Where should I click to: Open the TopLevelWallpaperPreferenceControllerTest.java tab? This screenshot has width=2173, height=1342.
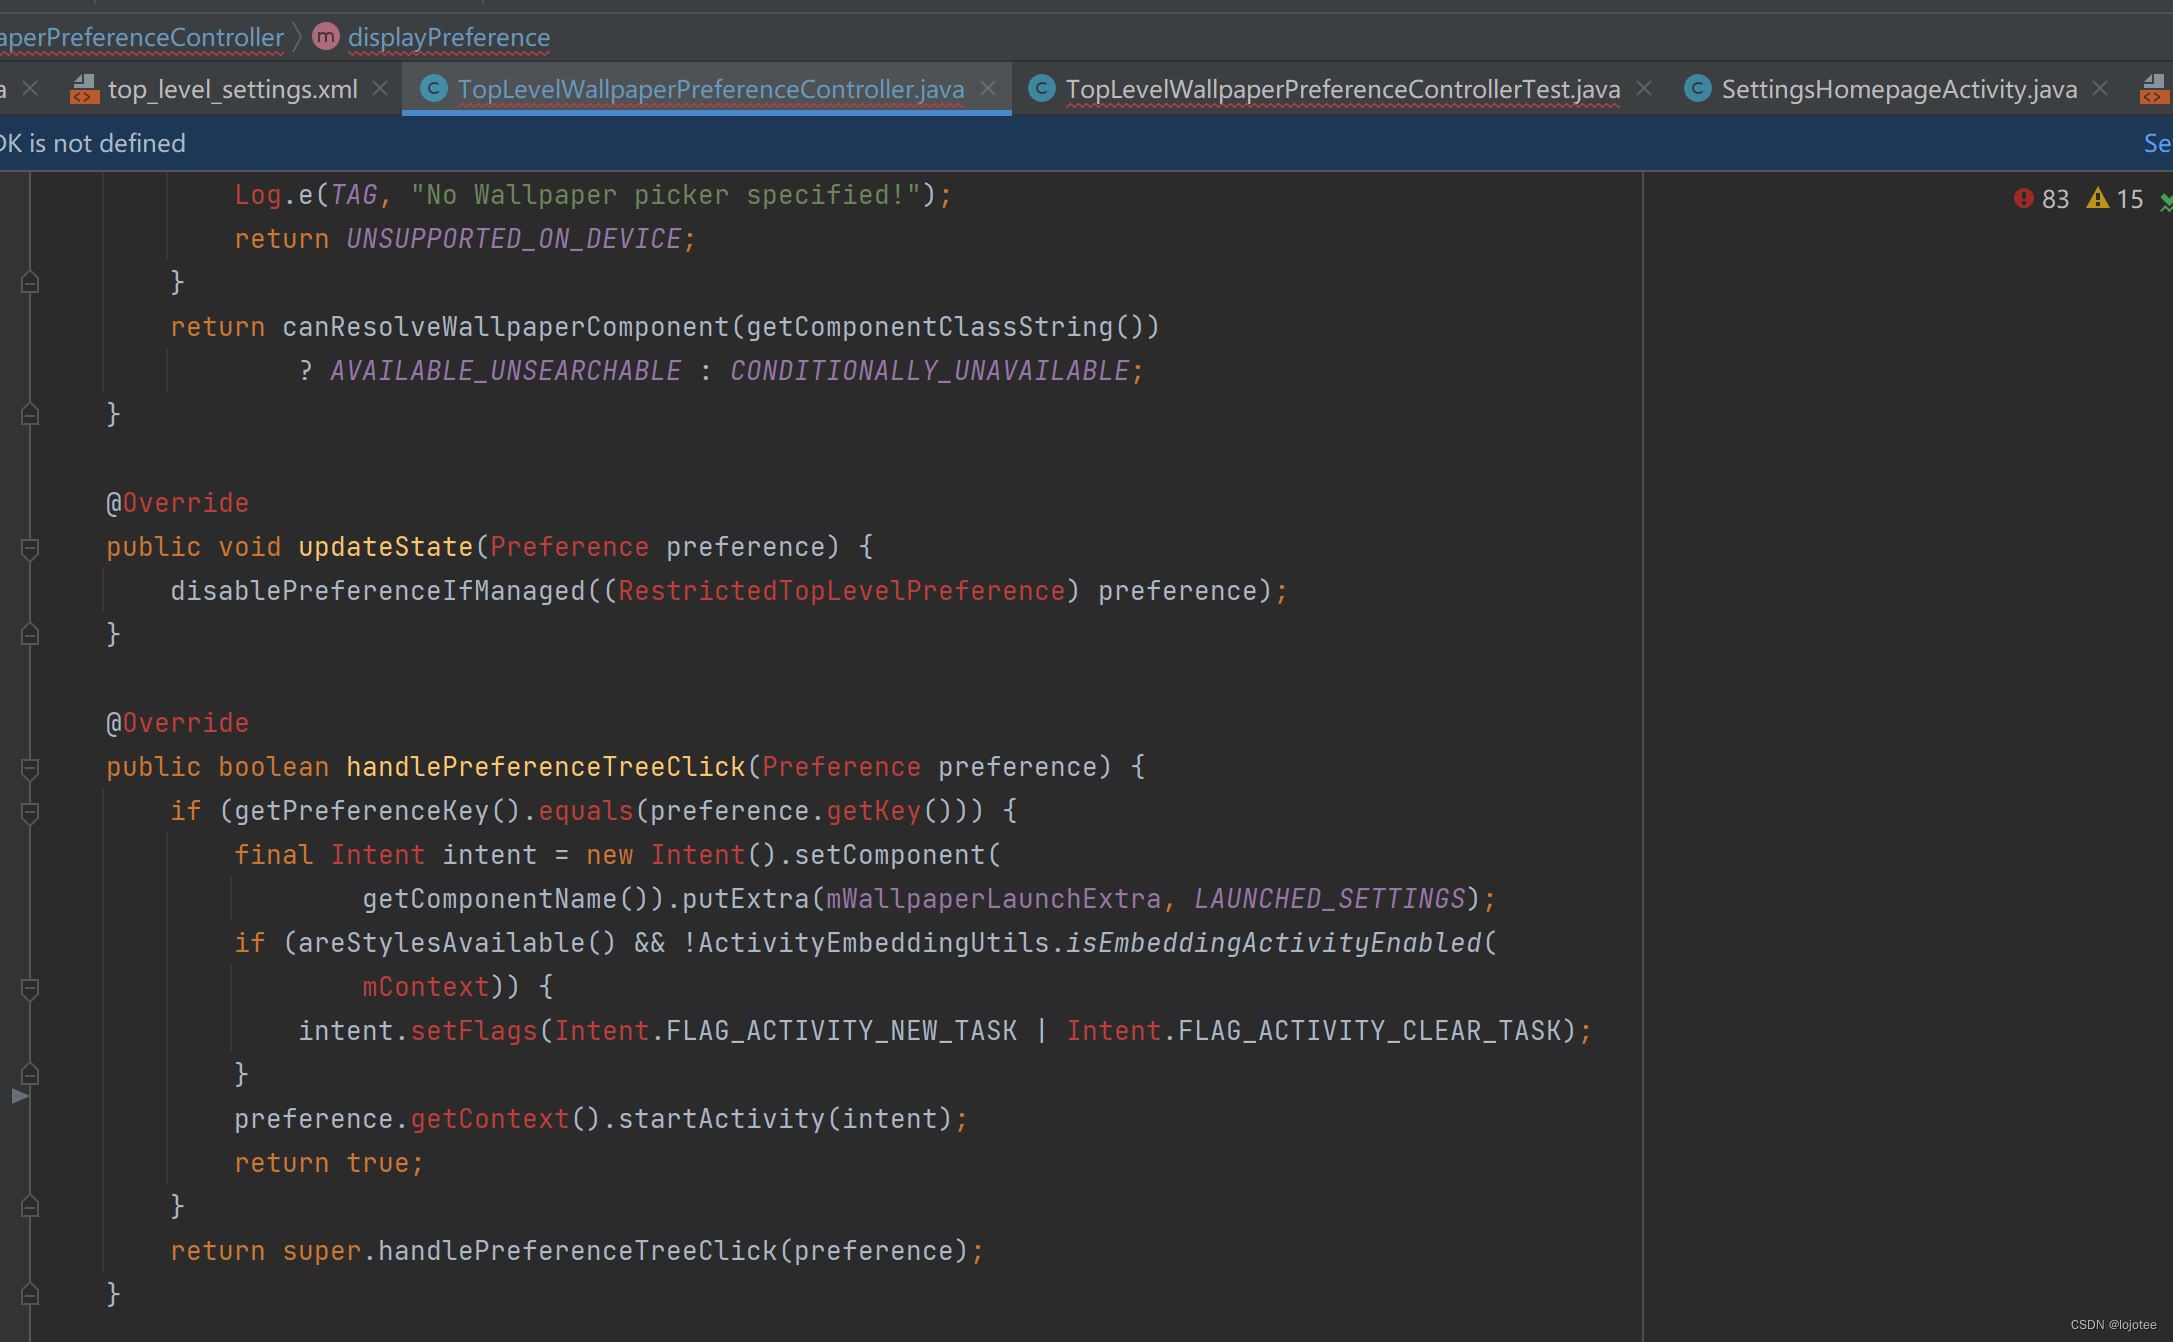click(1342, 89)
